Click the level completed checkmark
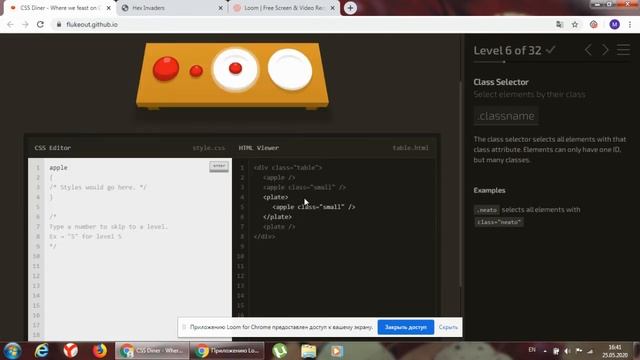 pos(551,50)
